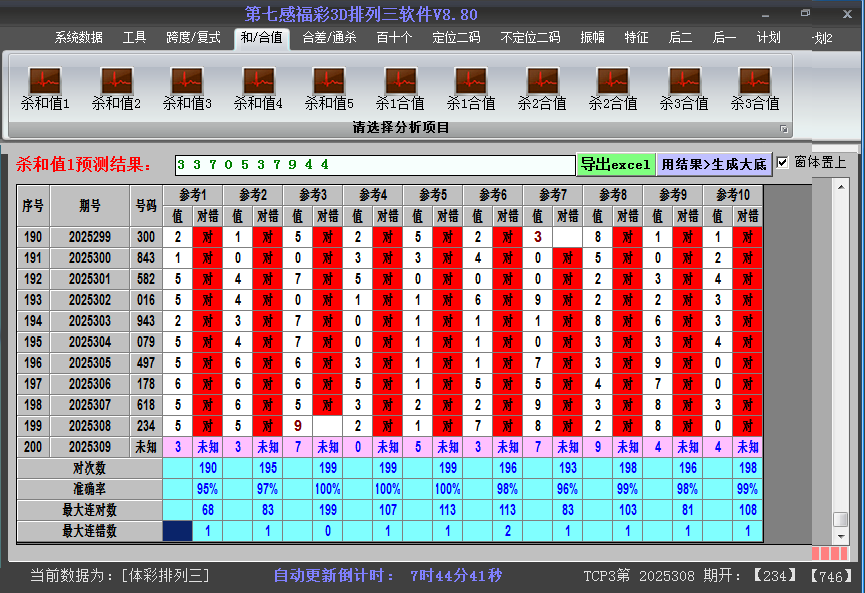865x593 pixels.
Task: Open the 定位二码 tab
Action: click(456, 38)
